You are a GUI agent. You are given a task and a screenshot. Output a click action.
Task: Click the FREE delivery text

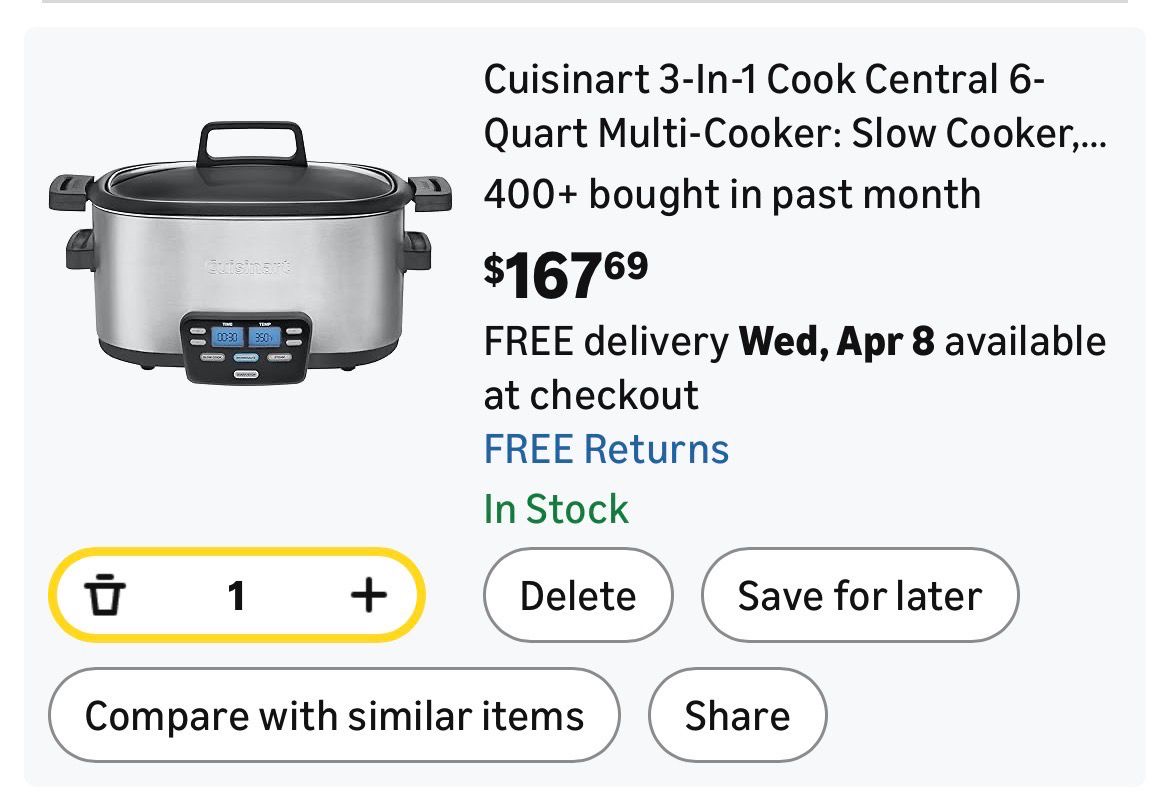pos(606,342)
